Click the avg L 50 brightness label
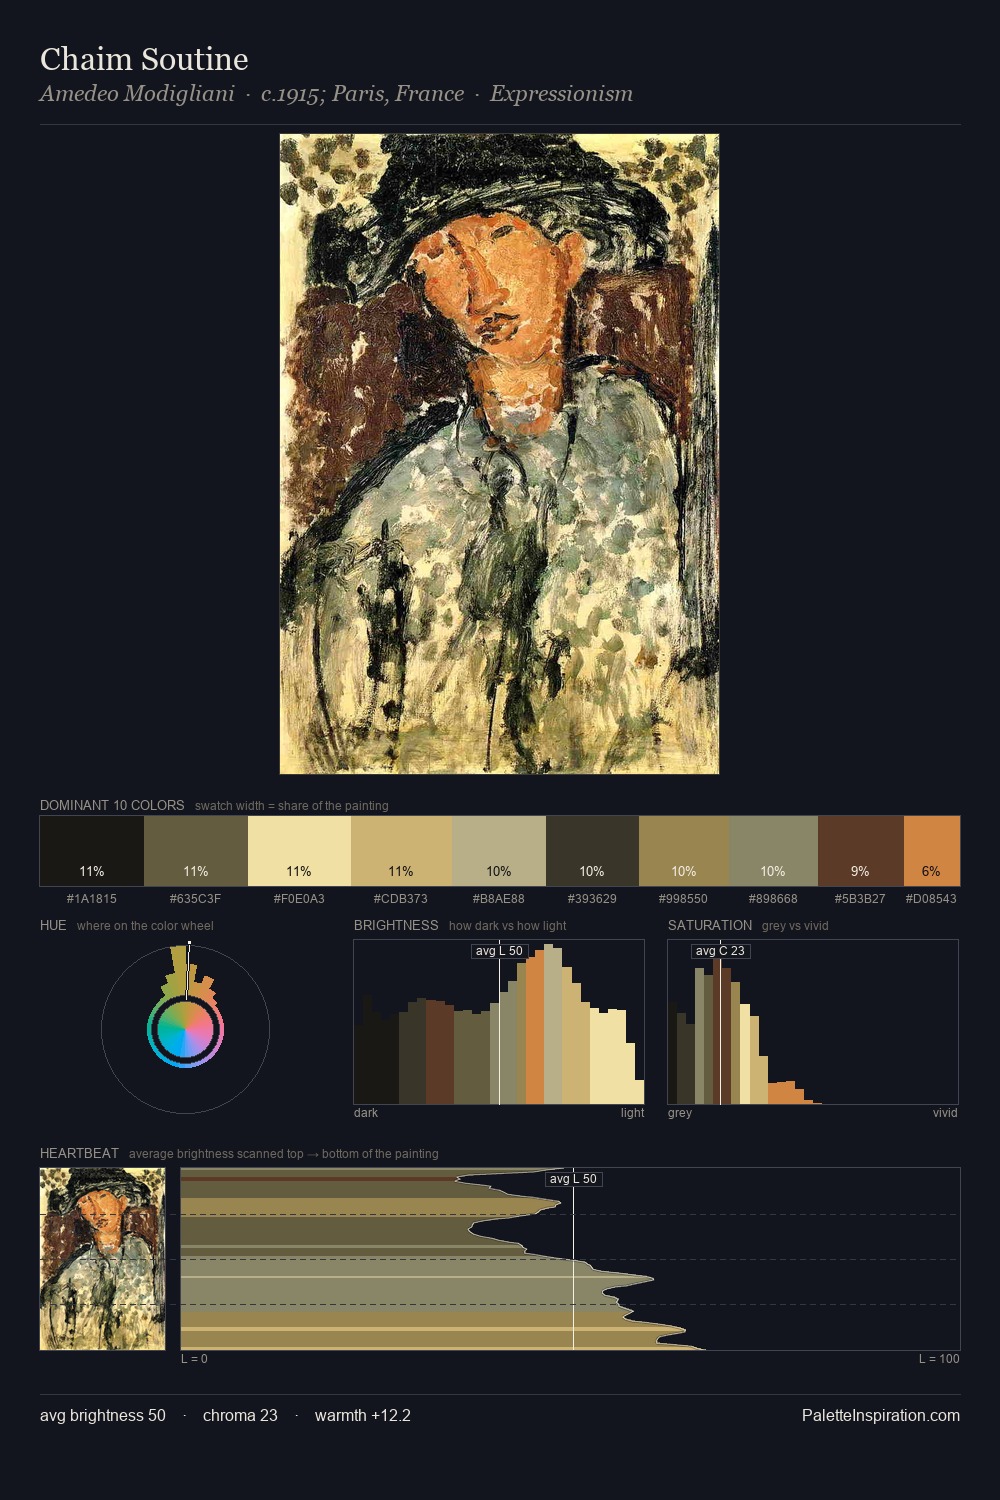Viewport: 1000px width, 1500px height. point(499,951)
